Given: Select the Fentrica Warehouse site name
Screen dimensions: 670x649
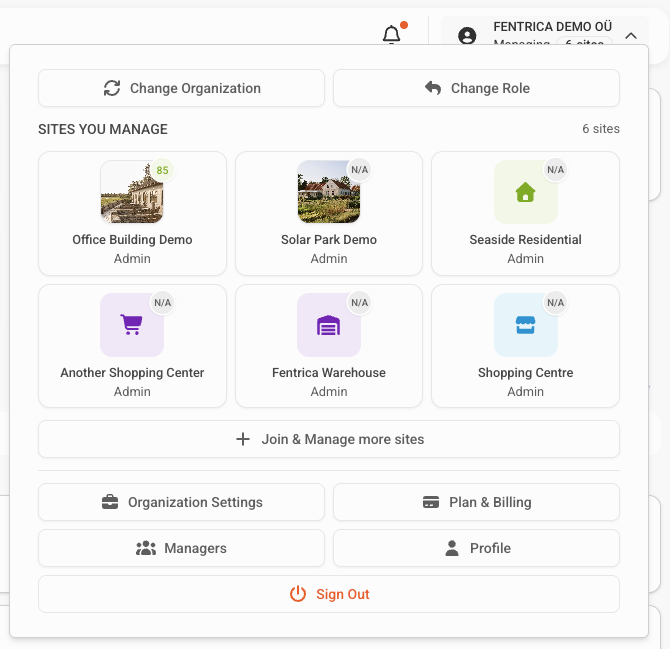Looking at the screenshot, I should 329,373.
